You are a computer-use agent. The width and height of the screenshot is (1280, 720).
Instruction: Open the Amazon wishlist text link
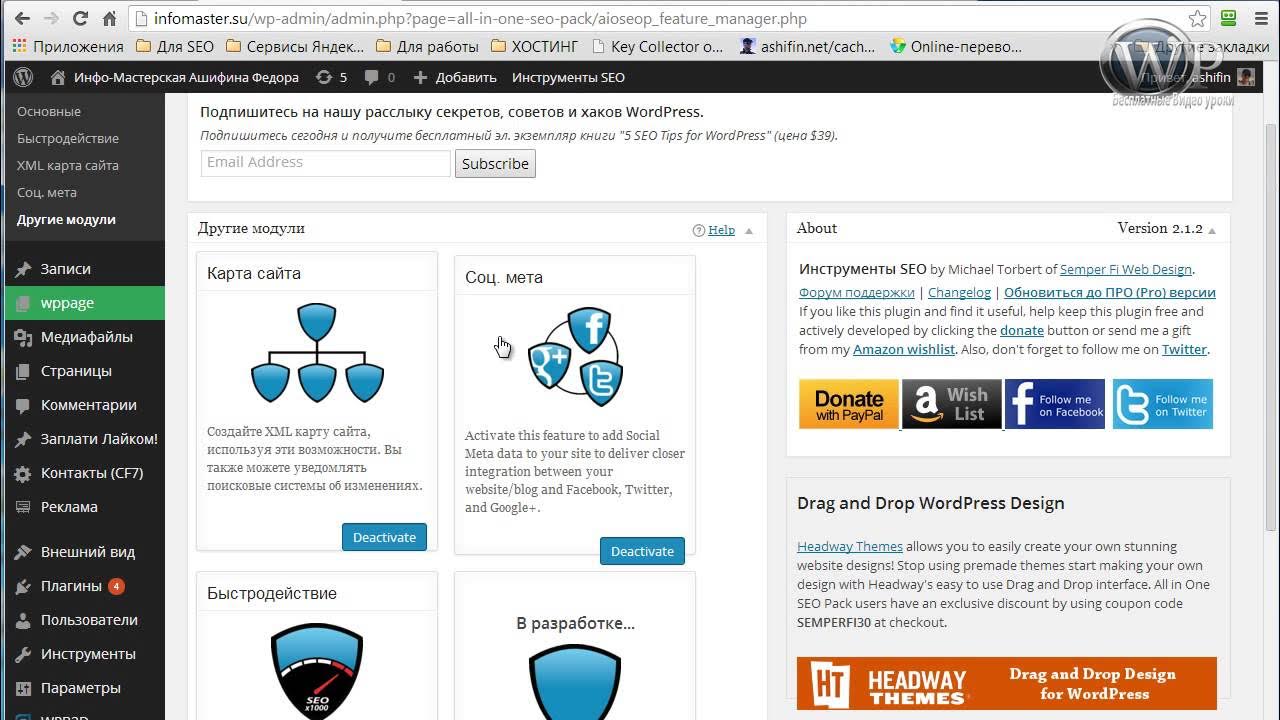coord(904,349)
